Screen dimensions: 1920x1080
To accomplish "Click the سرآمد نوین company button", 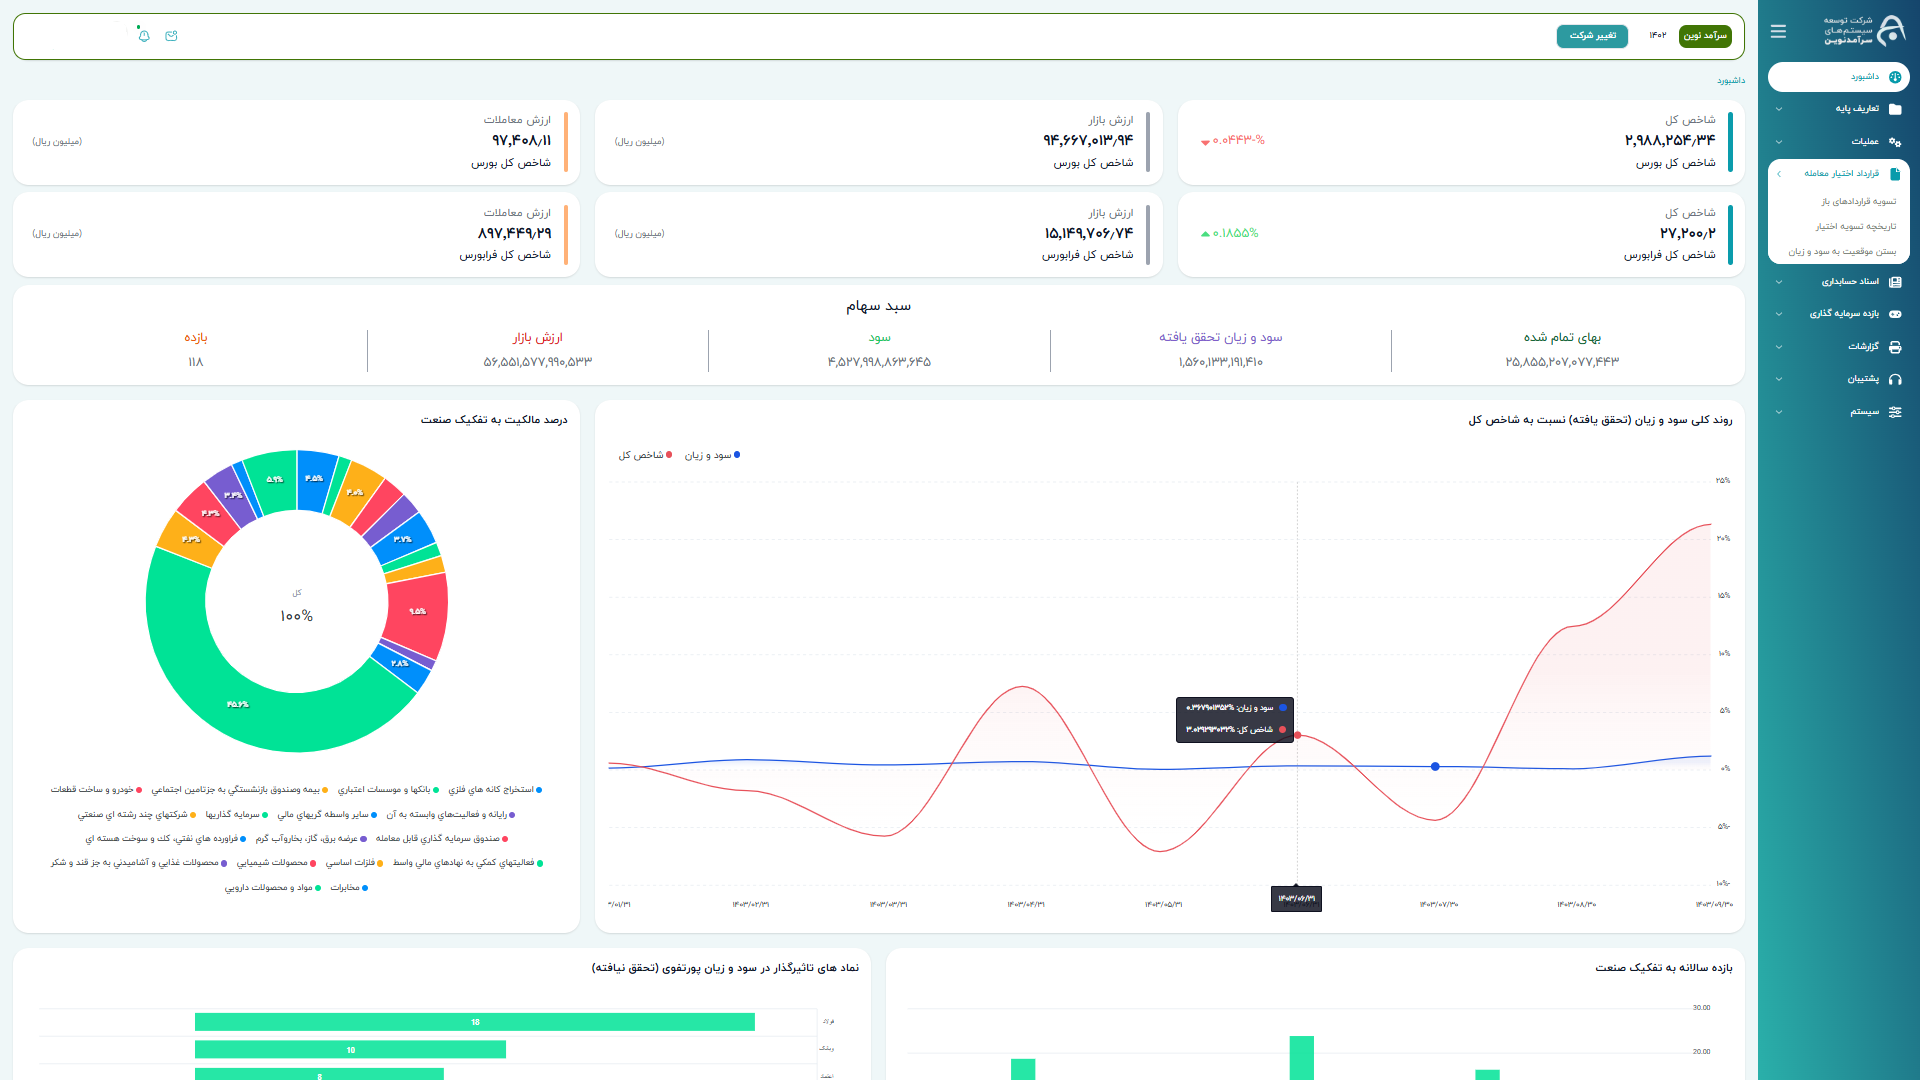I will pyautogui.click(x=1704, y=36).
